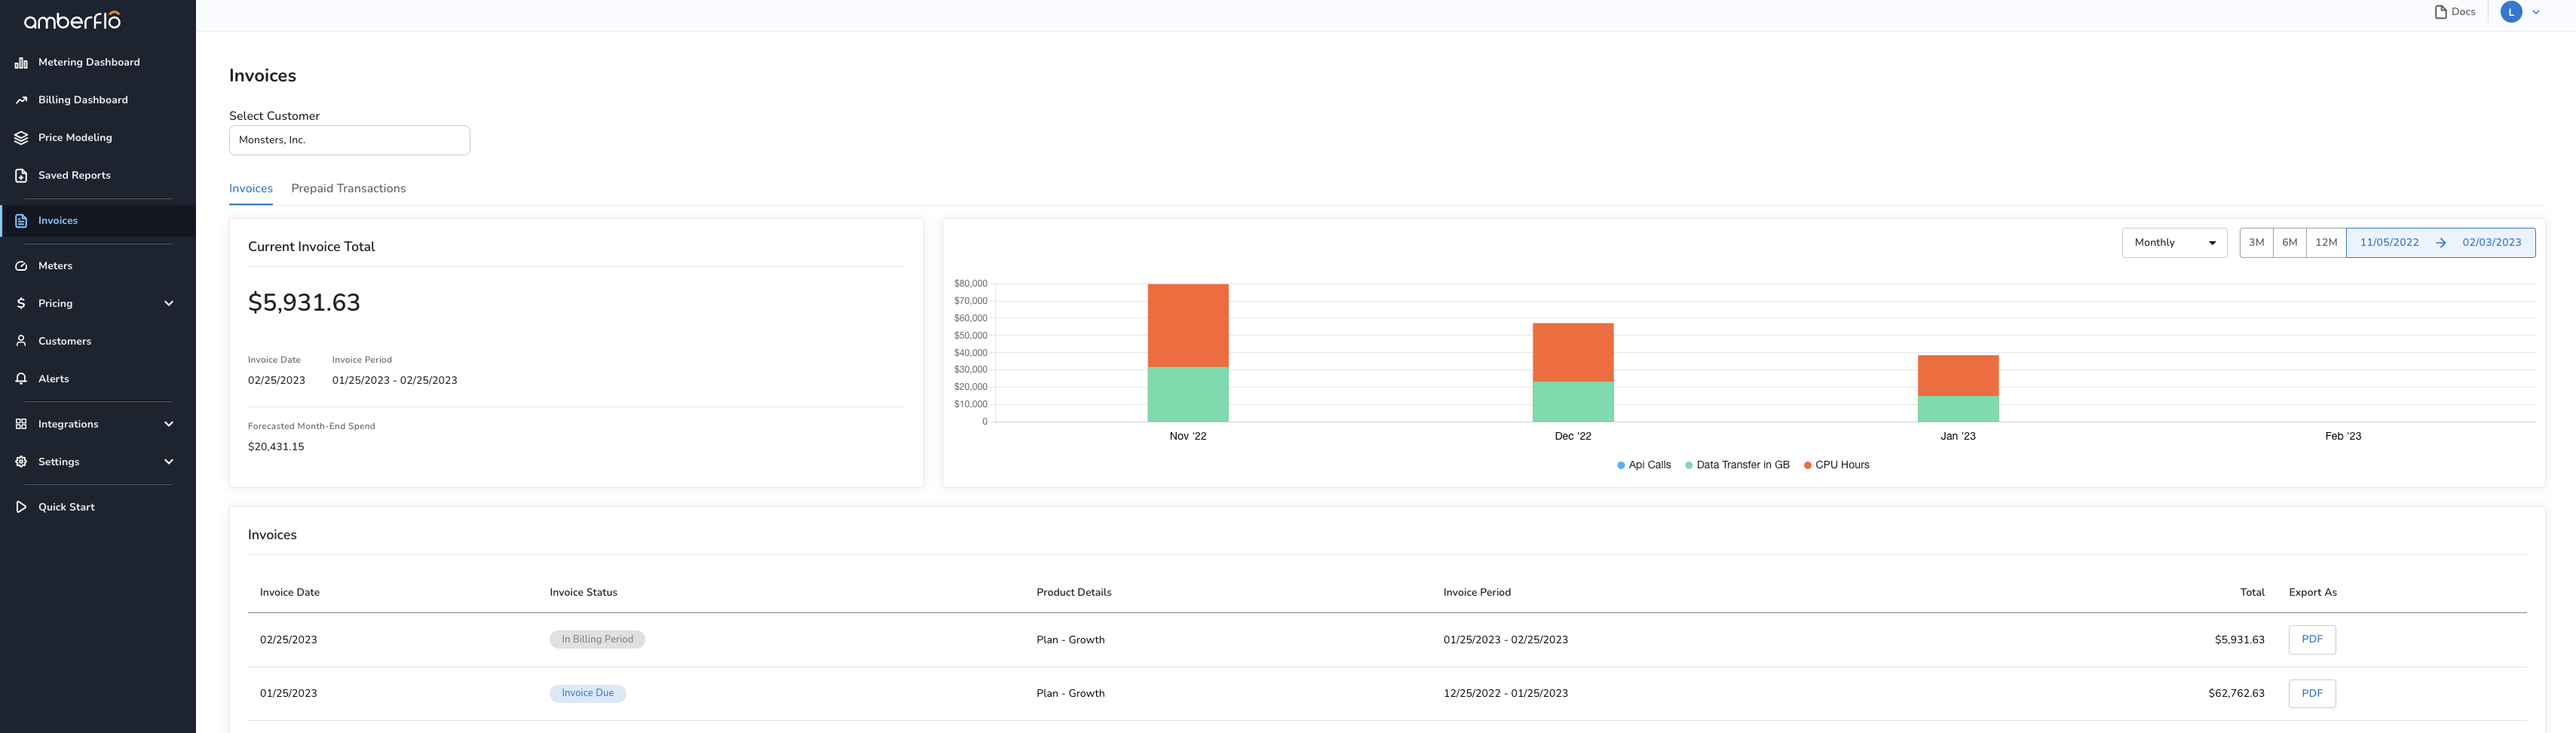Open Customers via the person icon

pyautogui.click(x=21, y=341)
